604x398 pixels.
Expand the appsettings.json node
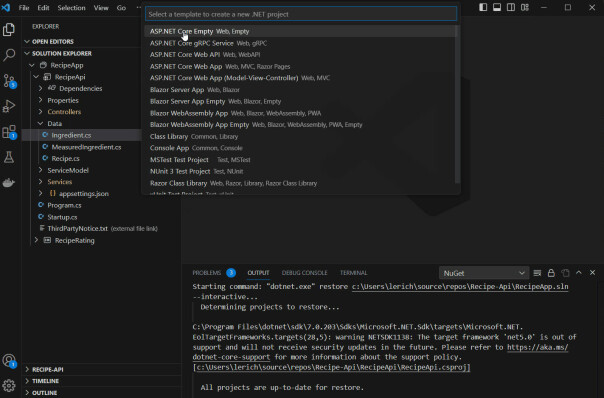click(40, 193)
